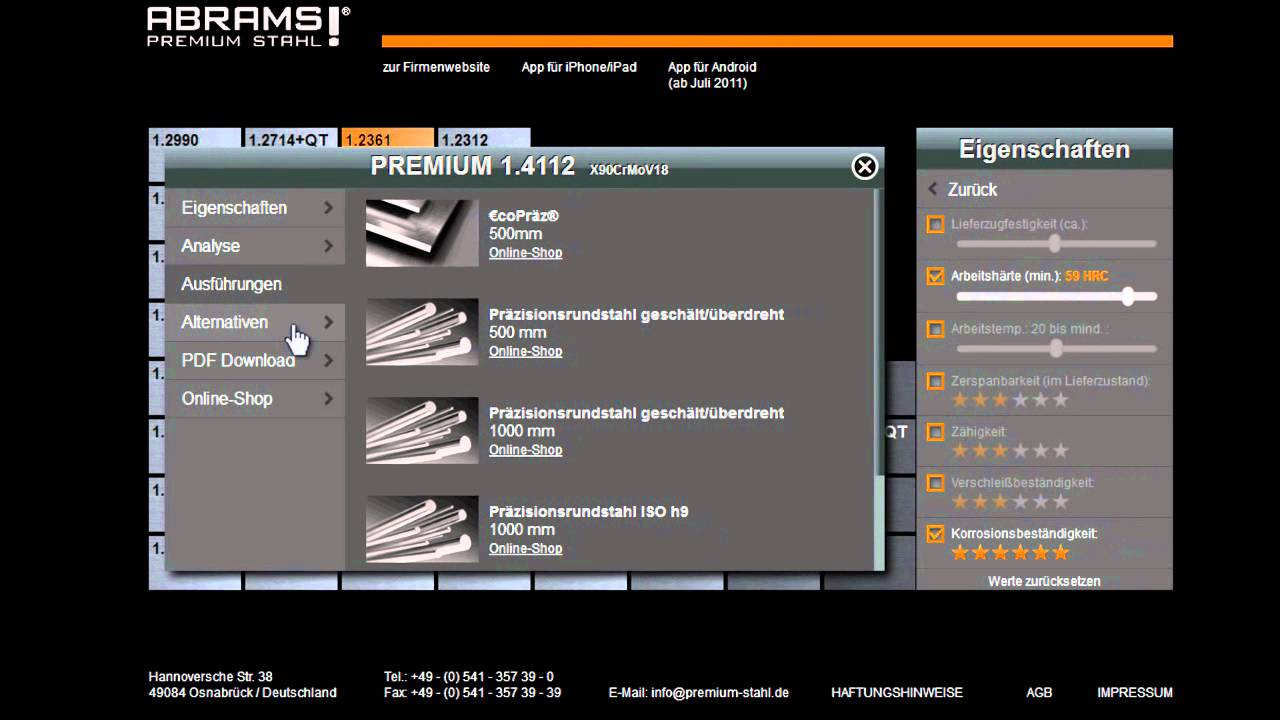The image size is (1280, 720).
Task: Click the Arbeitshärte slider handle
Action: point(1129,296)
